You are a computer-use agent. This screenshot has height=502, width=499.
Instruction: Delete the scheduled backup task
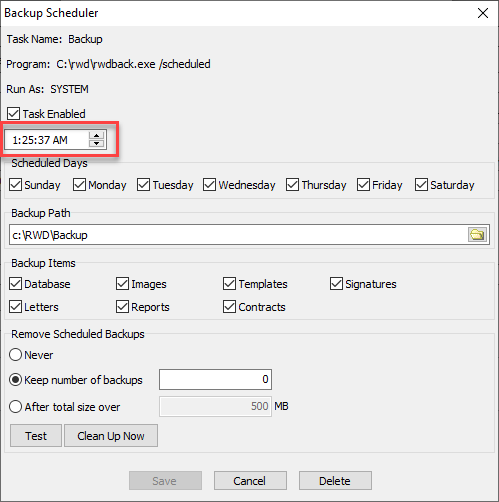pos(335,481)
